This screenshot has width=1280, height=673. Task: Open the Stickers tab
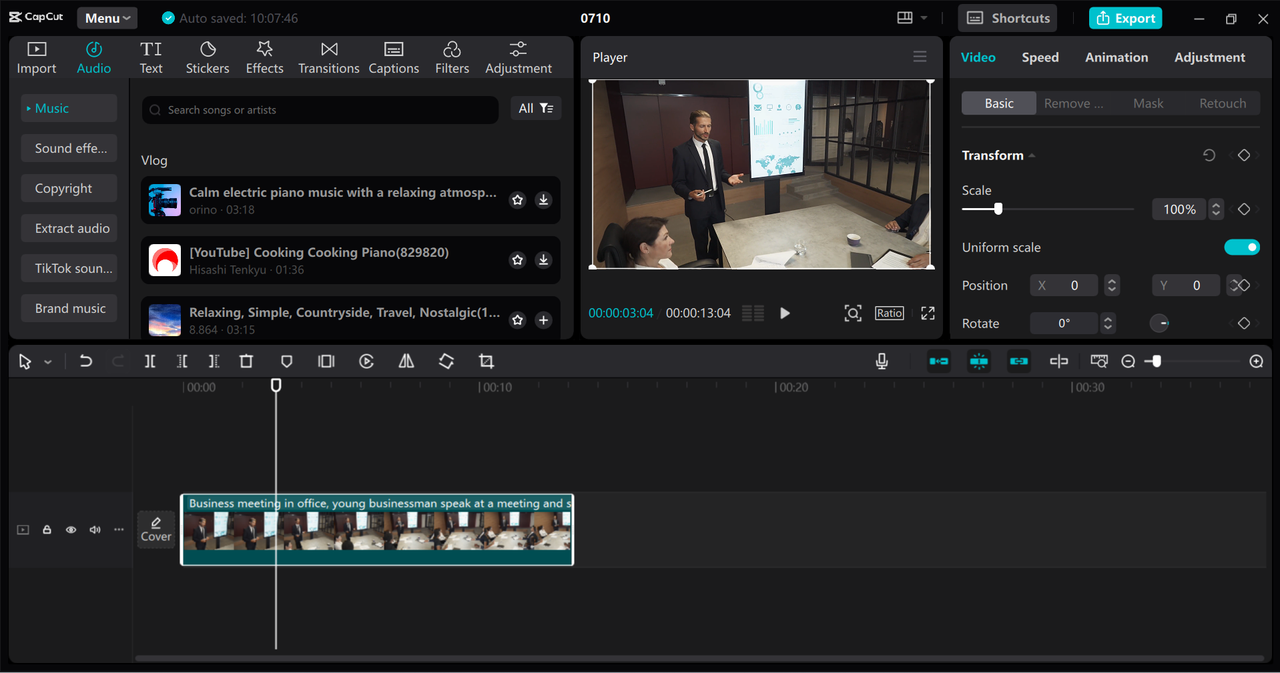coord(207,58)
